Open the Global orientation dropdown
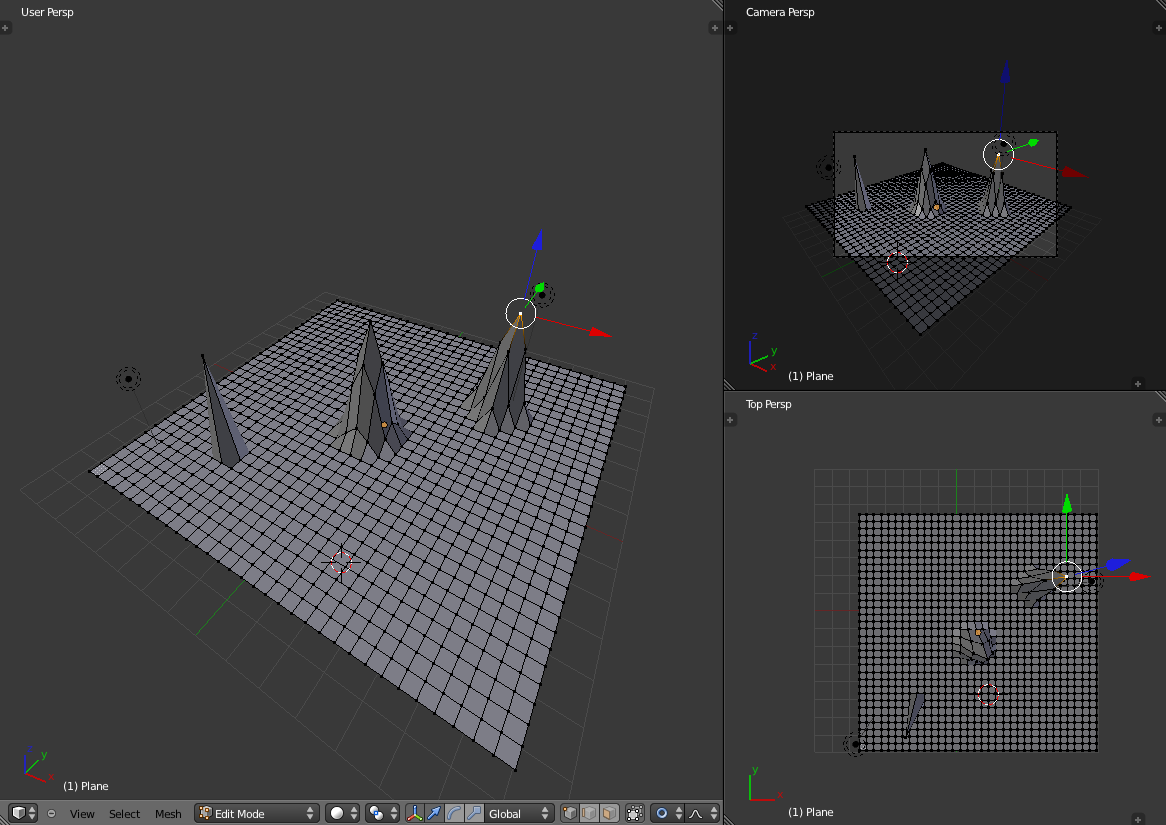This screenshot has height=825, width=1166. point(519,813)
